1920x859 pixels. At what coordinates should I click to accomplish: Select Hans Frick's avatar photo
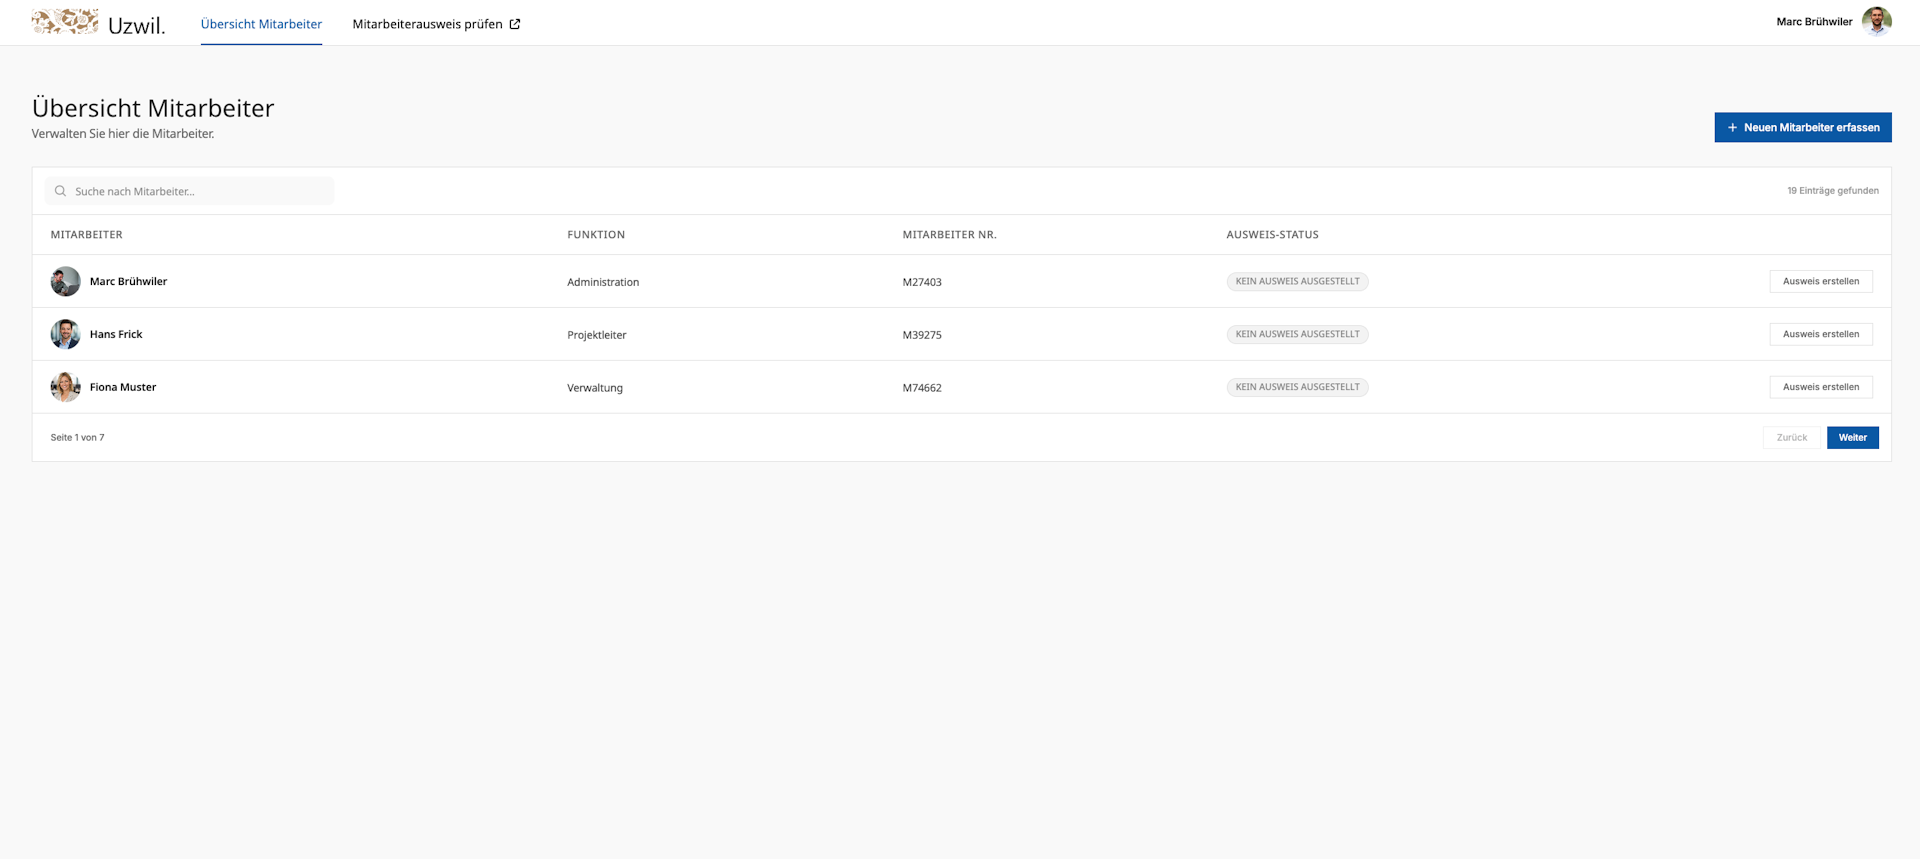coord(65,334)
